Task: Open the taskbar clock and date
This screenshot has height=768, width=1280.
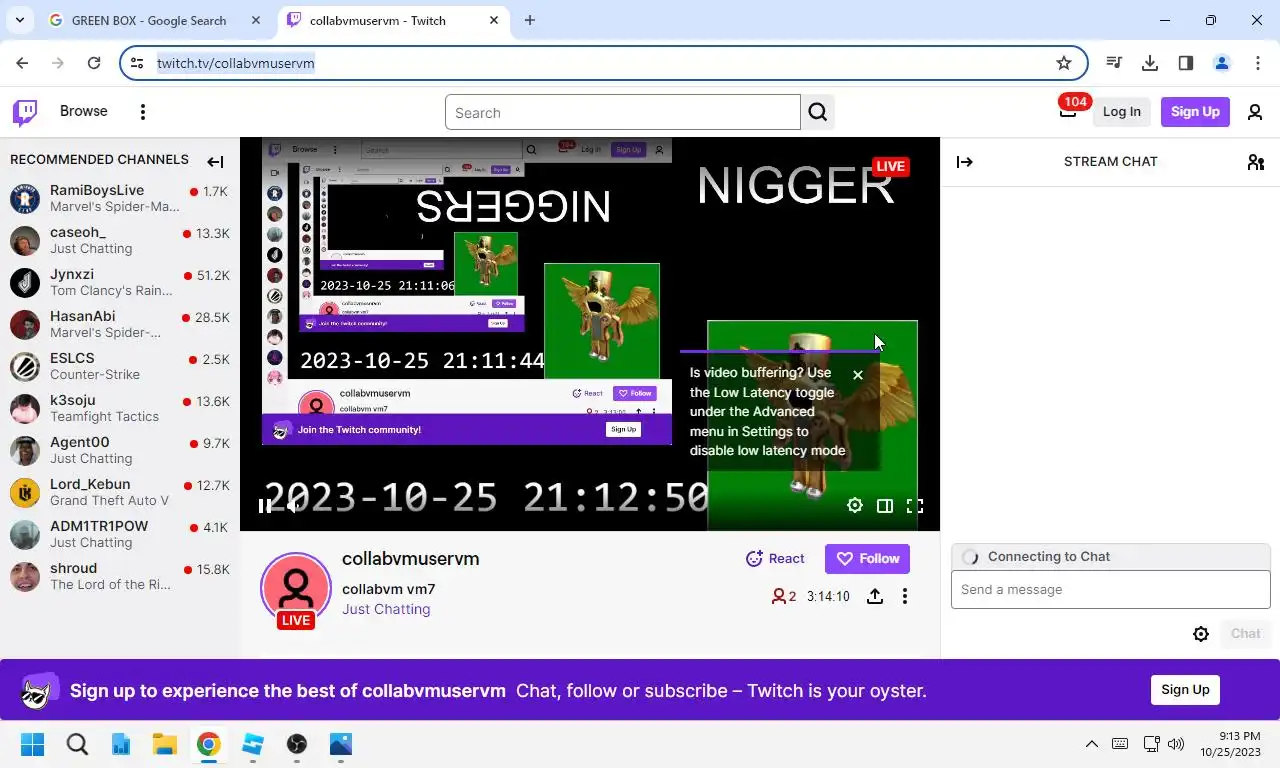Action: pyautogui.click(x=1231, y=744)
